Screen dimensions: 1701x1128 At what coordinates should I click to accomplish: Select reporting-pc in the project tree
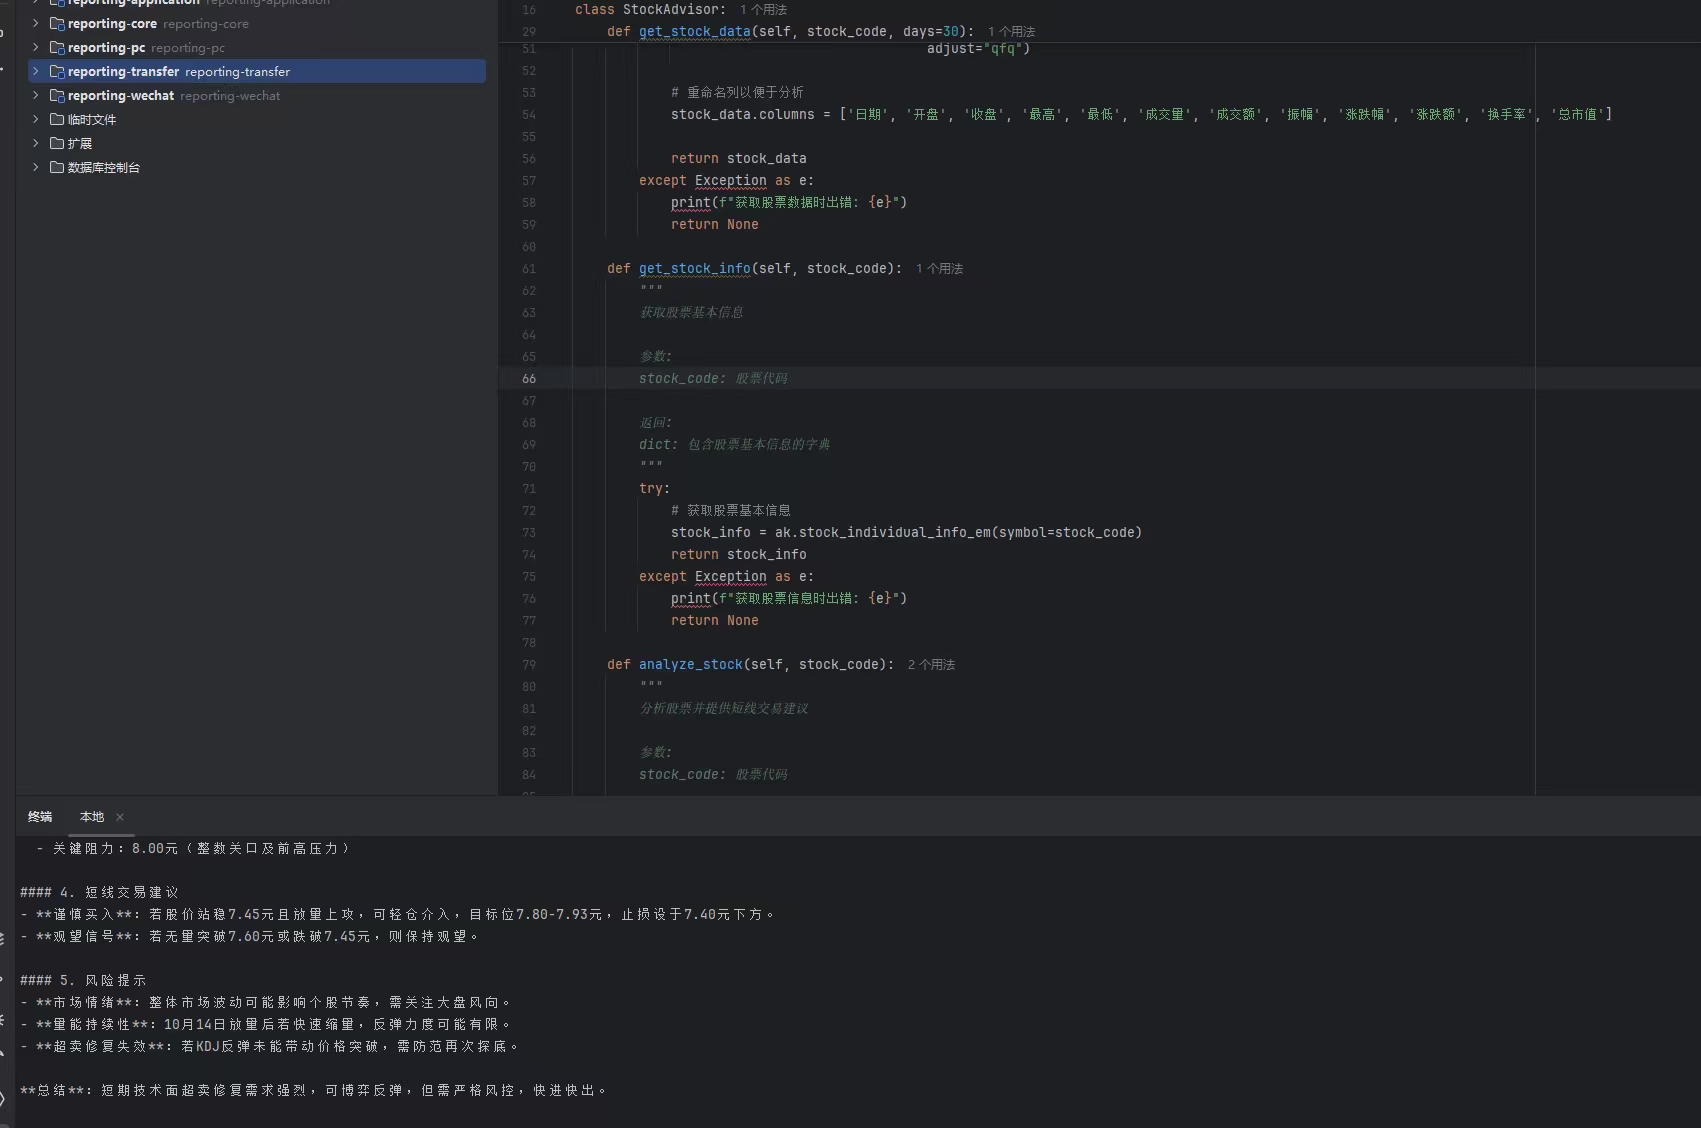coord(106,48)
